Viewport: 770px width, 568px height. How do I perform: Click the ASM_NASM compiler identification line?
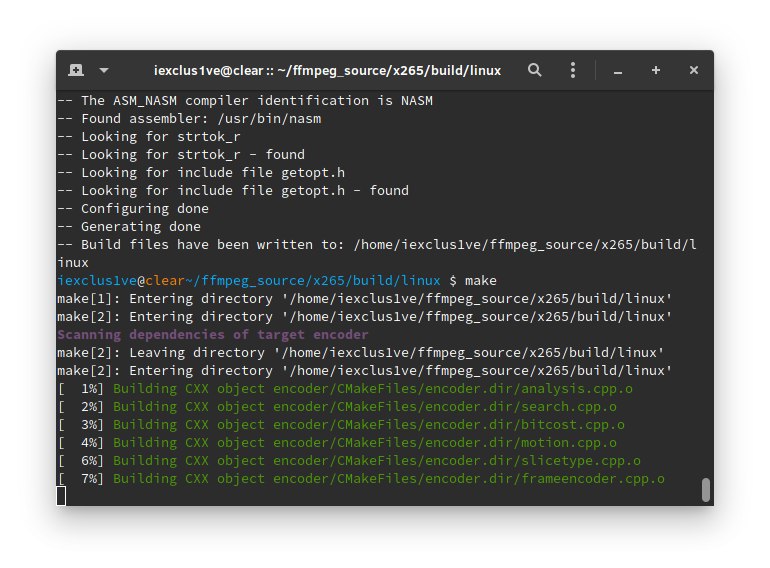pos(245,101)
